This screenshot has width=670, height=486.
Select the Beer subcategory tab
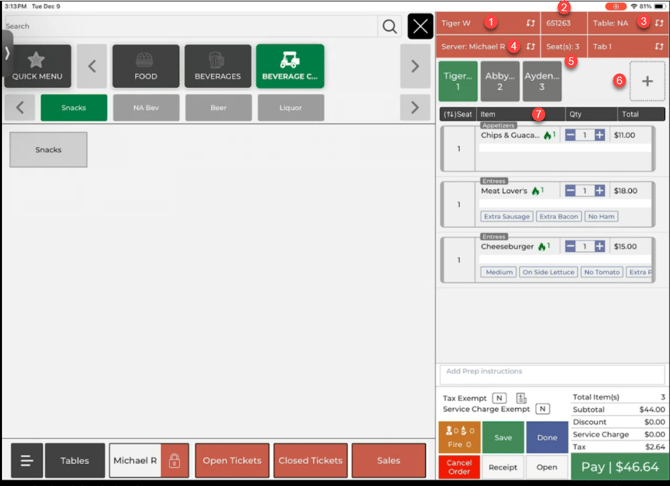click(218, 105)
